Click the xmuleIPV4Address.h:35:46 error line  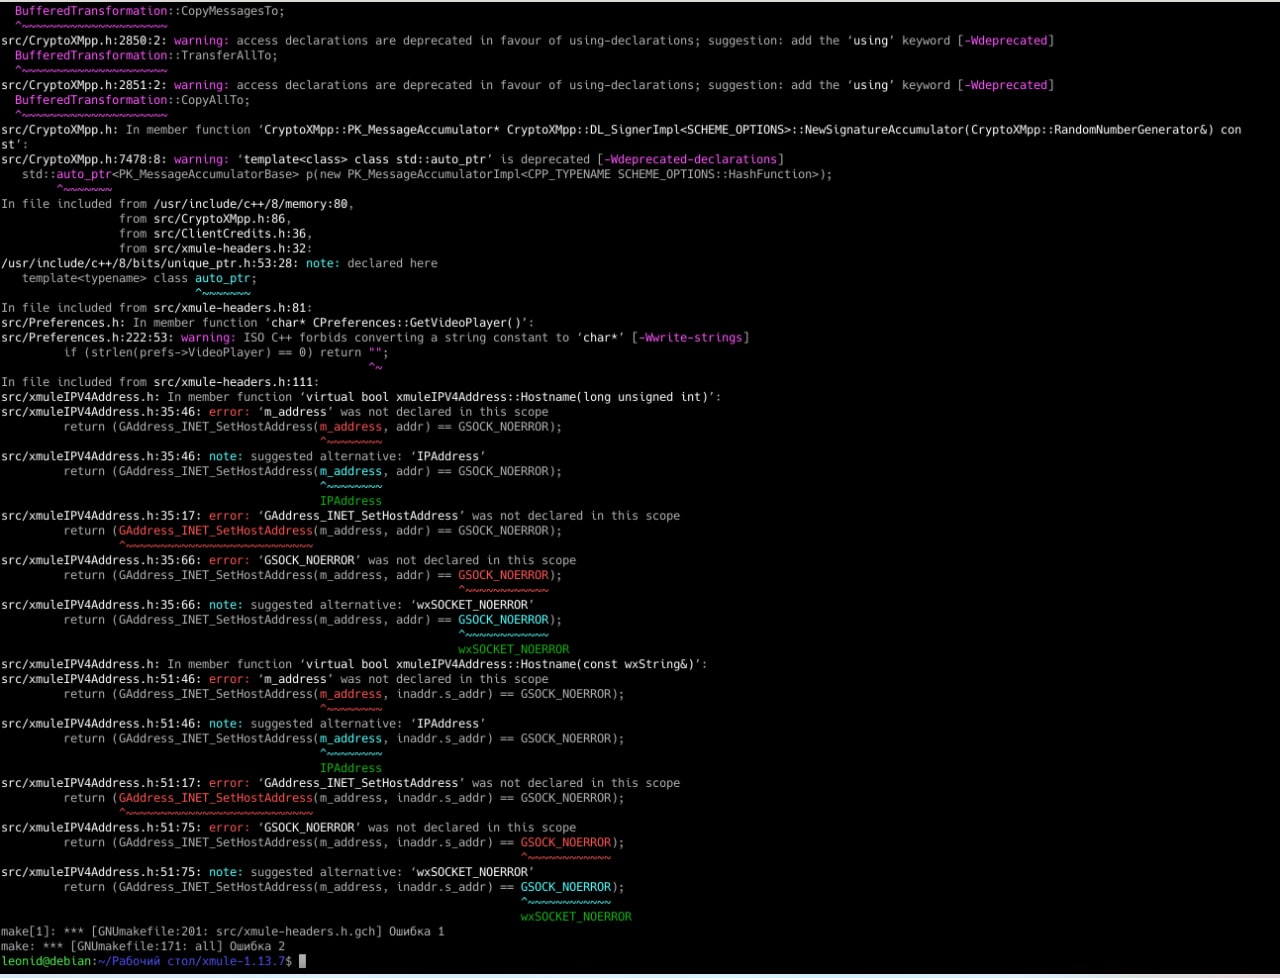click(x=275, y=412)
